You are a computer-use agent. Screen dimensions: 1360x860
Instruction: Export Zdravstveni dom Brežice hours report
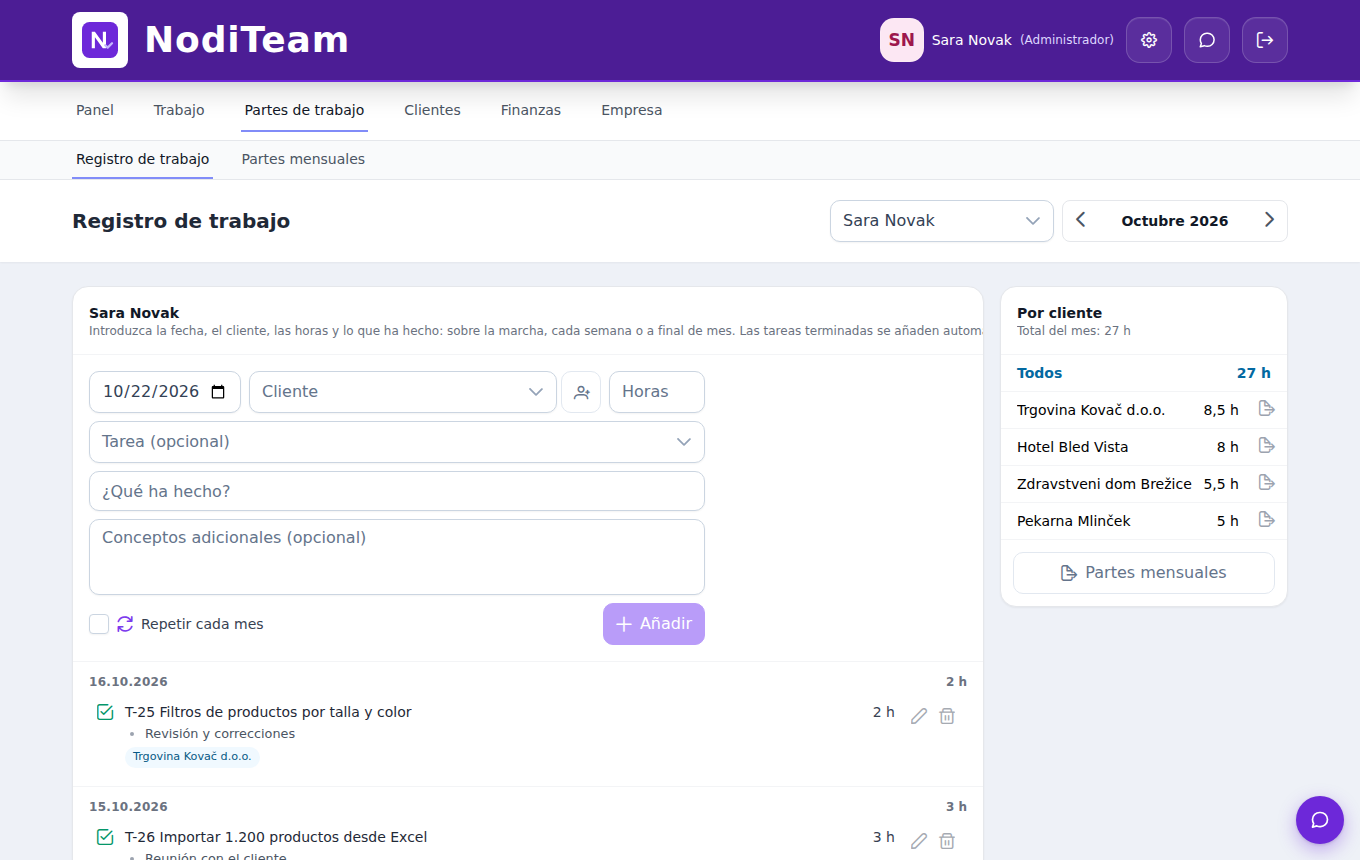click(1266, 483)
